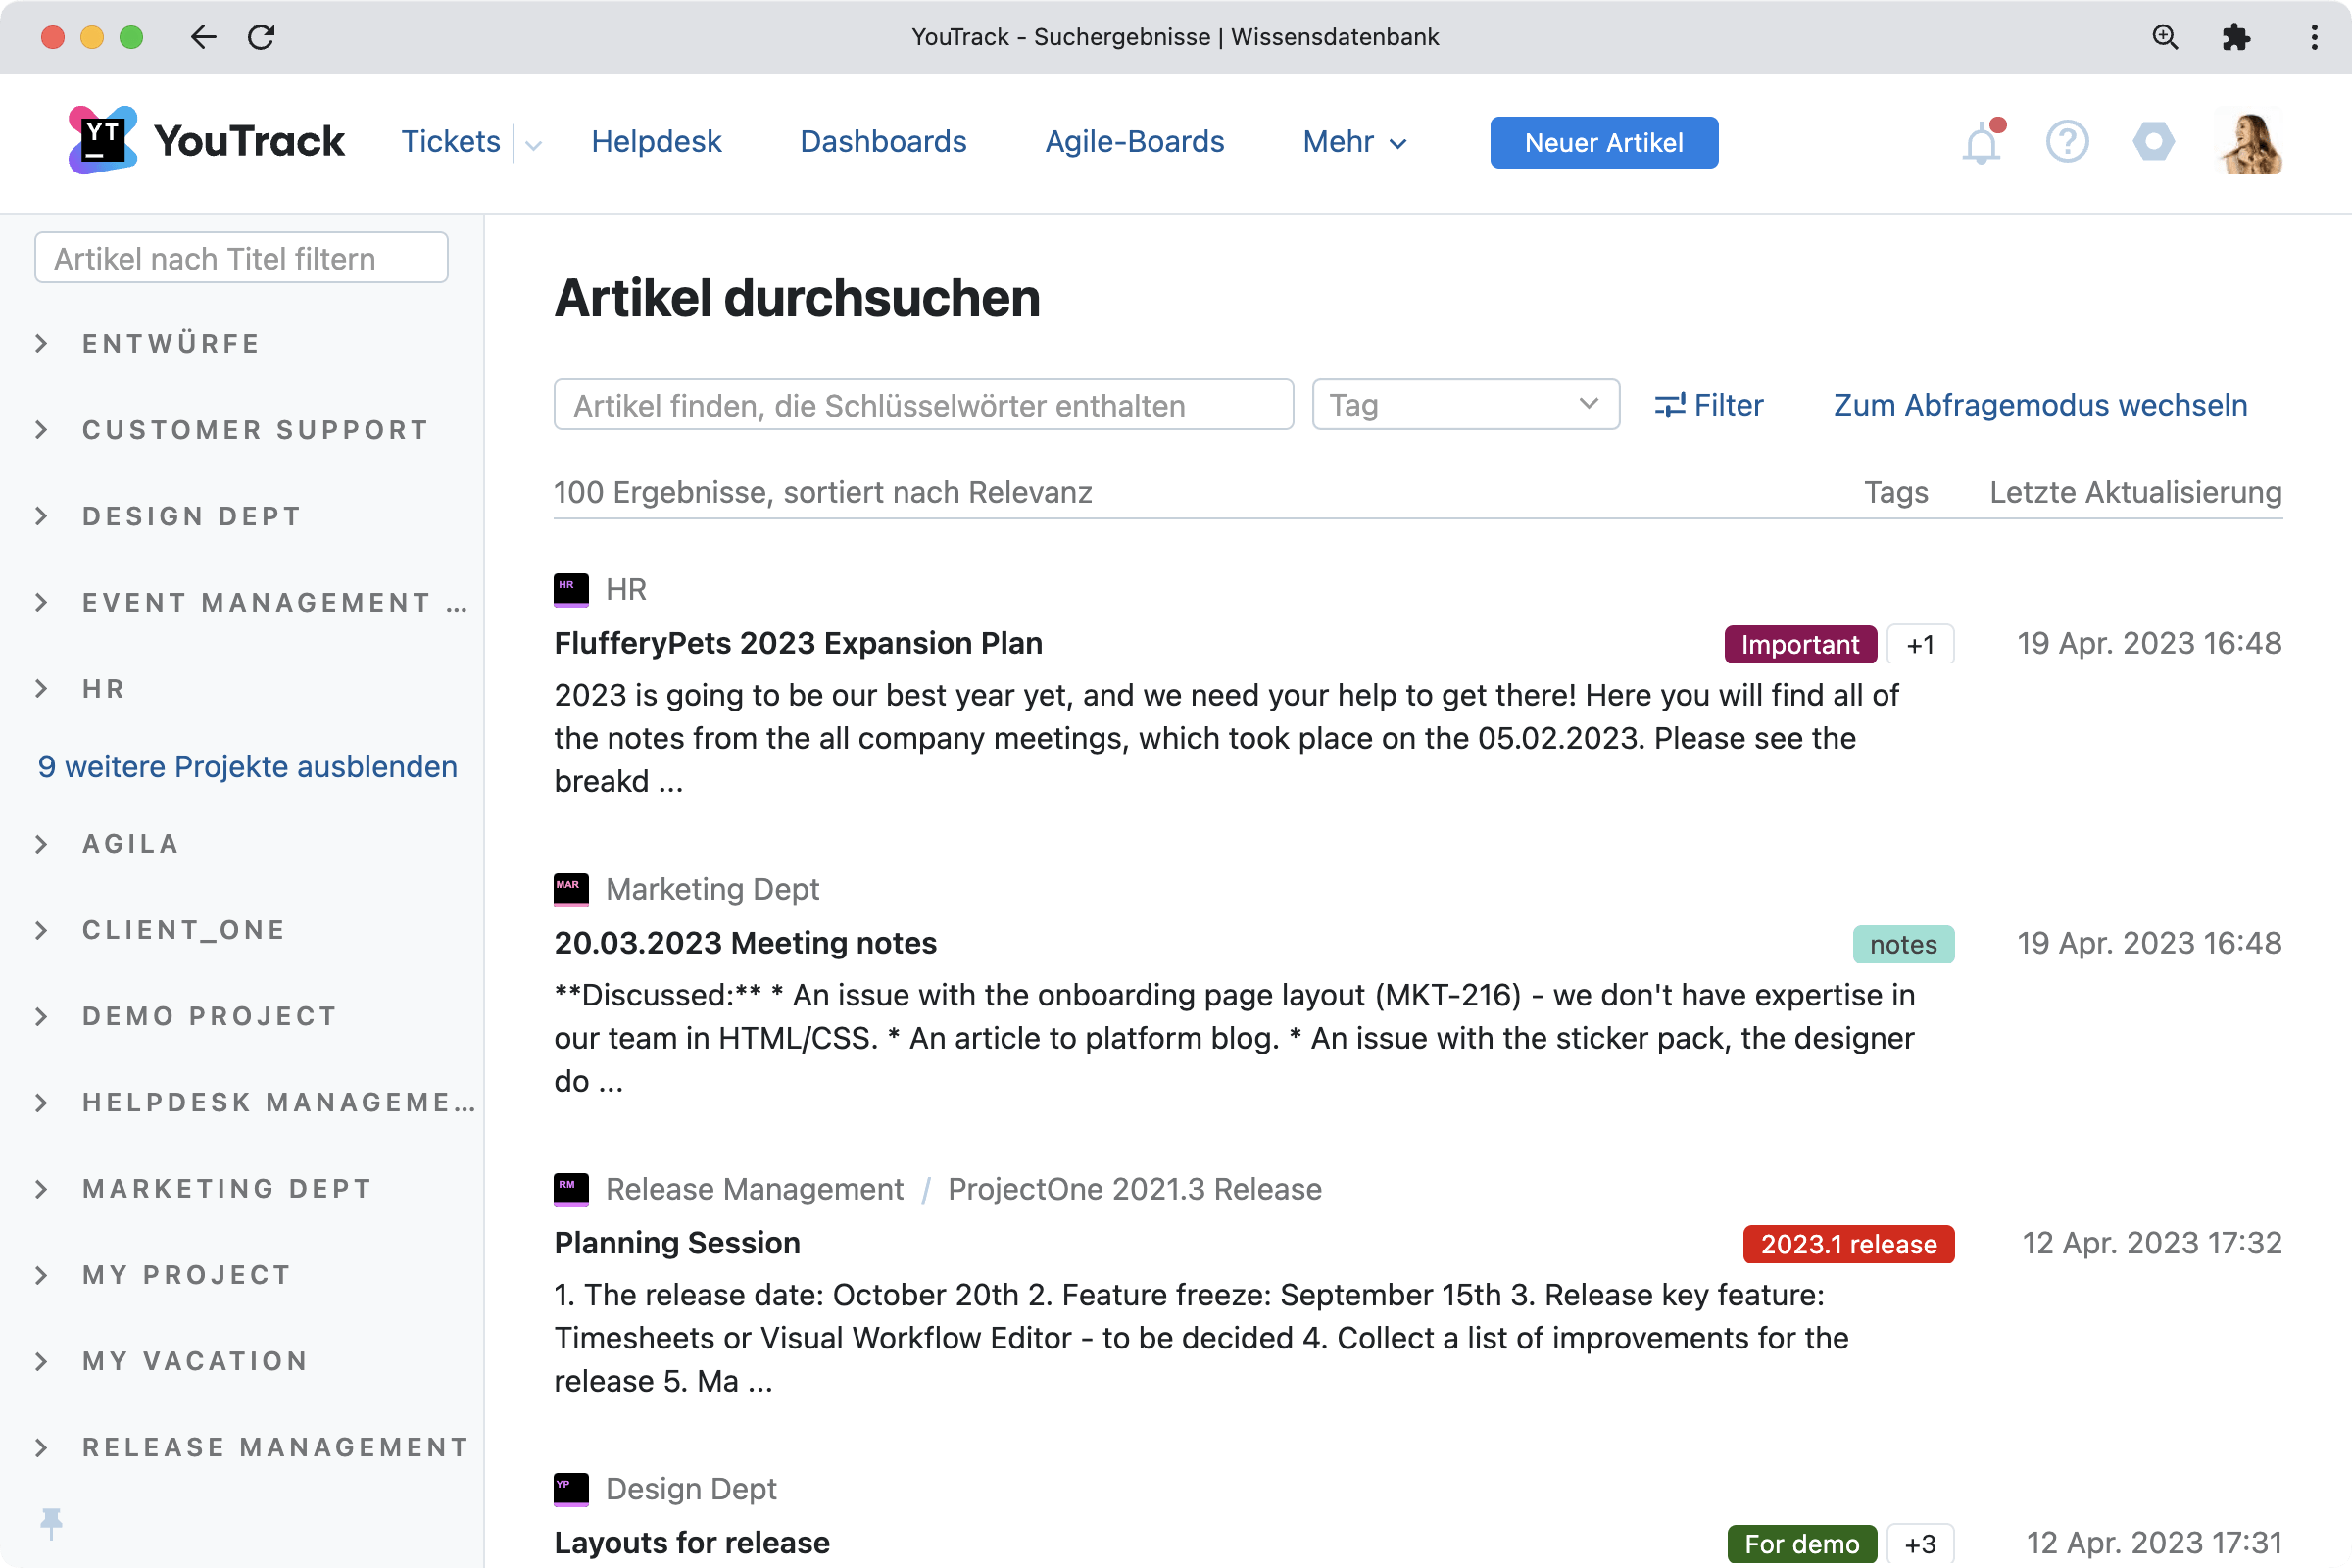
Task: Click the pin icon in the sidebar
Action: tap(51, 1522)
